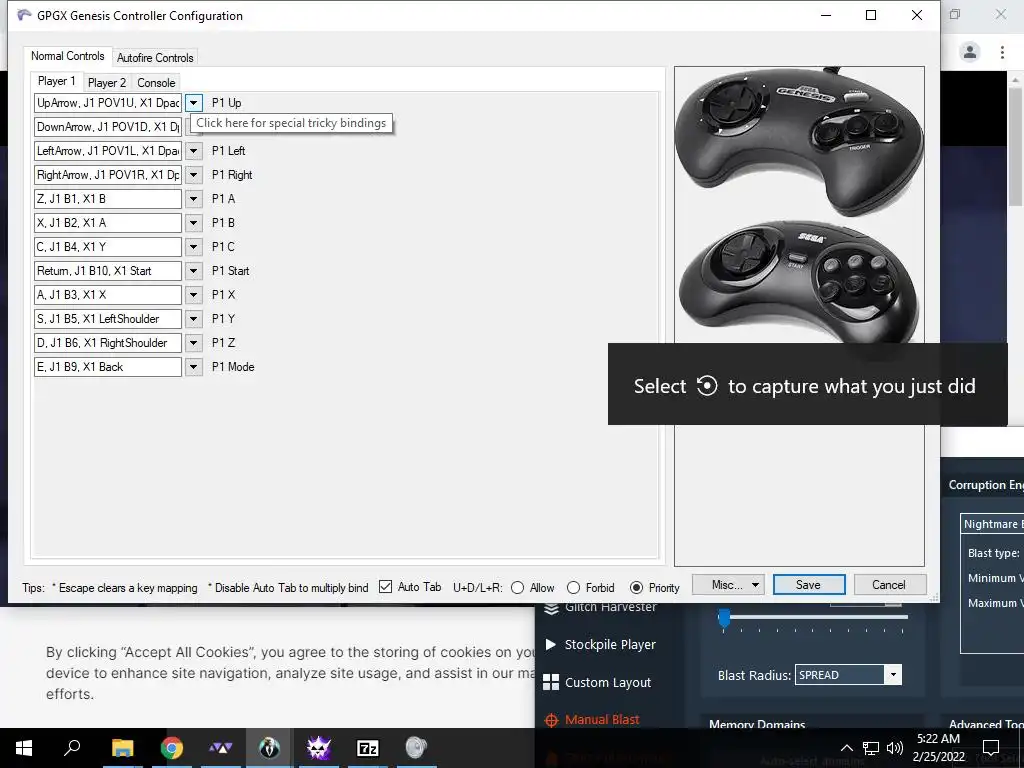
Task: Open Stockpile Player in the RTC window
Action: [601, 645]
